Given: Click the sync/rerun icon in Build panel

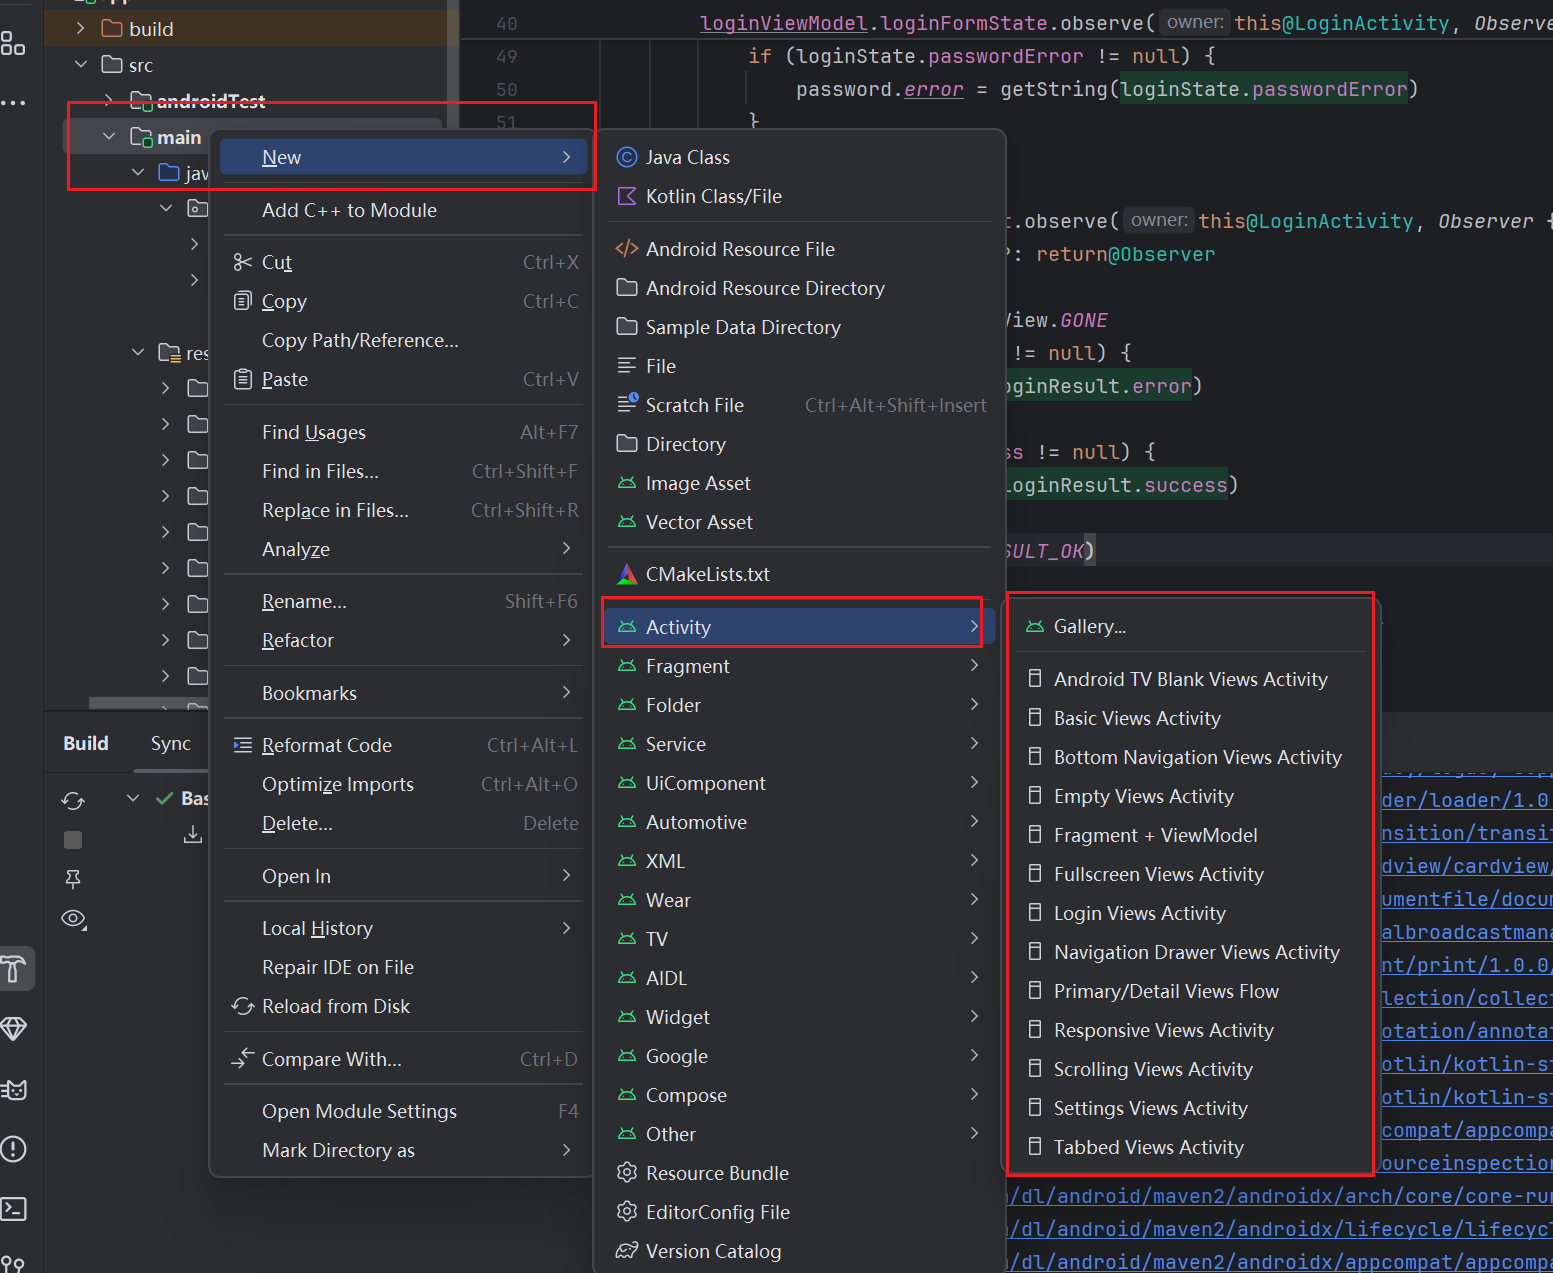Looking at the screenshot, I should click(73, 800).
